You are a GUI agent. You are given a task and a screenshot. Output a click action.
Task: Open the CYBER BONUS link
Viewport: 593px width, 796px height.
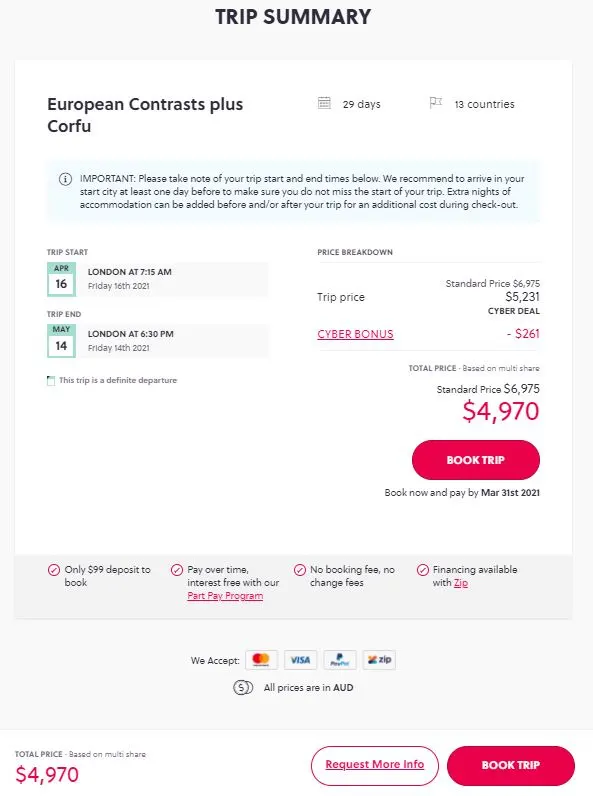[x=355, y=334]
